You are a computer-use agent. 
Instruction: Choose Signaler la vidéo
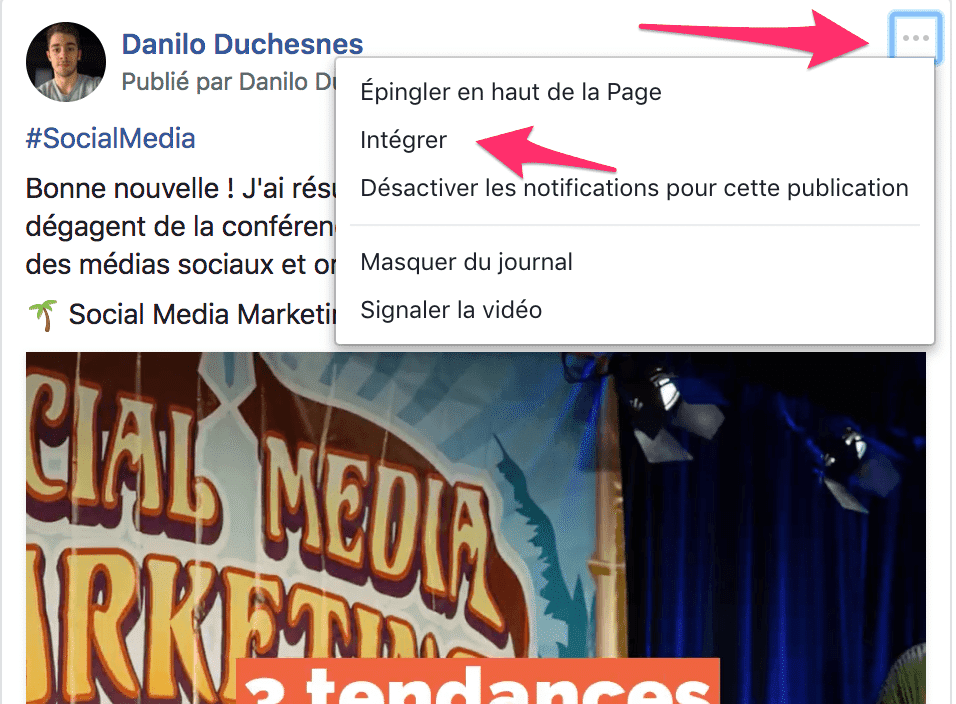pyautogui.click(x=451, y=310)
